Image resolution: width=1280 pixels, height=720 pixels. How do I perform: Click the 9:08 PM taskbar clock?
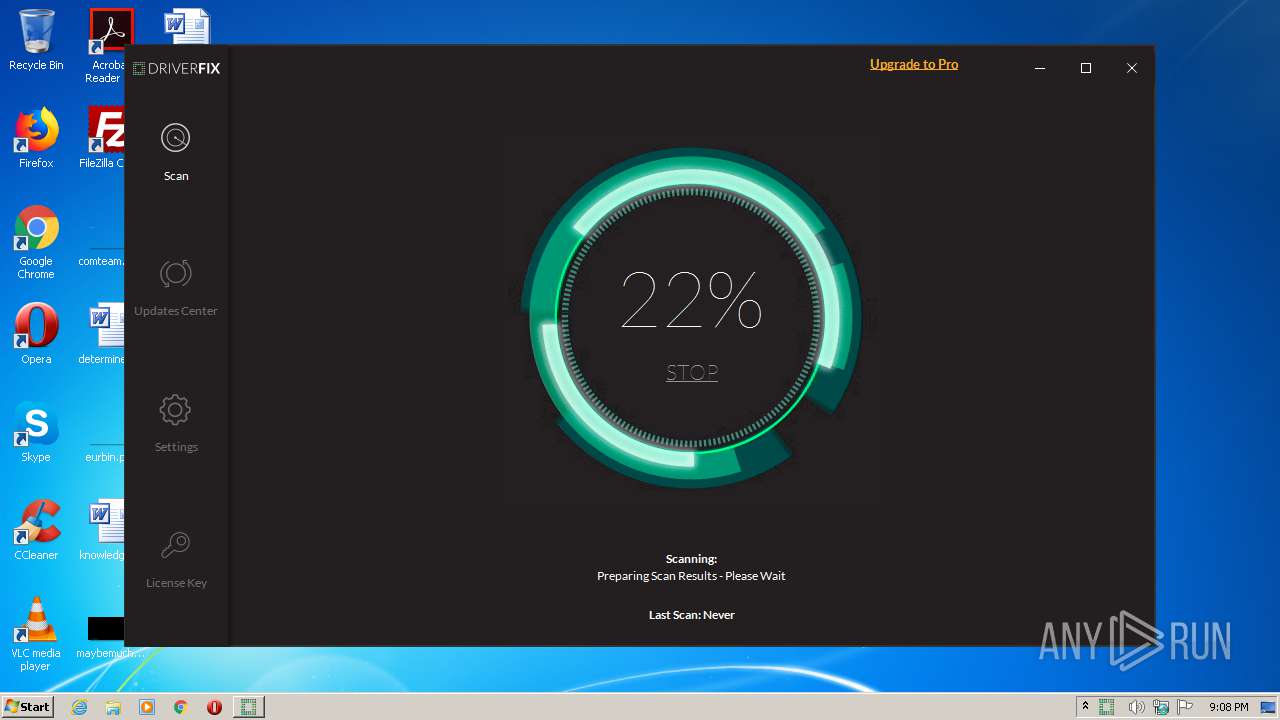click(1228, 707)
